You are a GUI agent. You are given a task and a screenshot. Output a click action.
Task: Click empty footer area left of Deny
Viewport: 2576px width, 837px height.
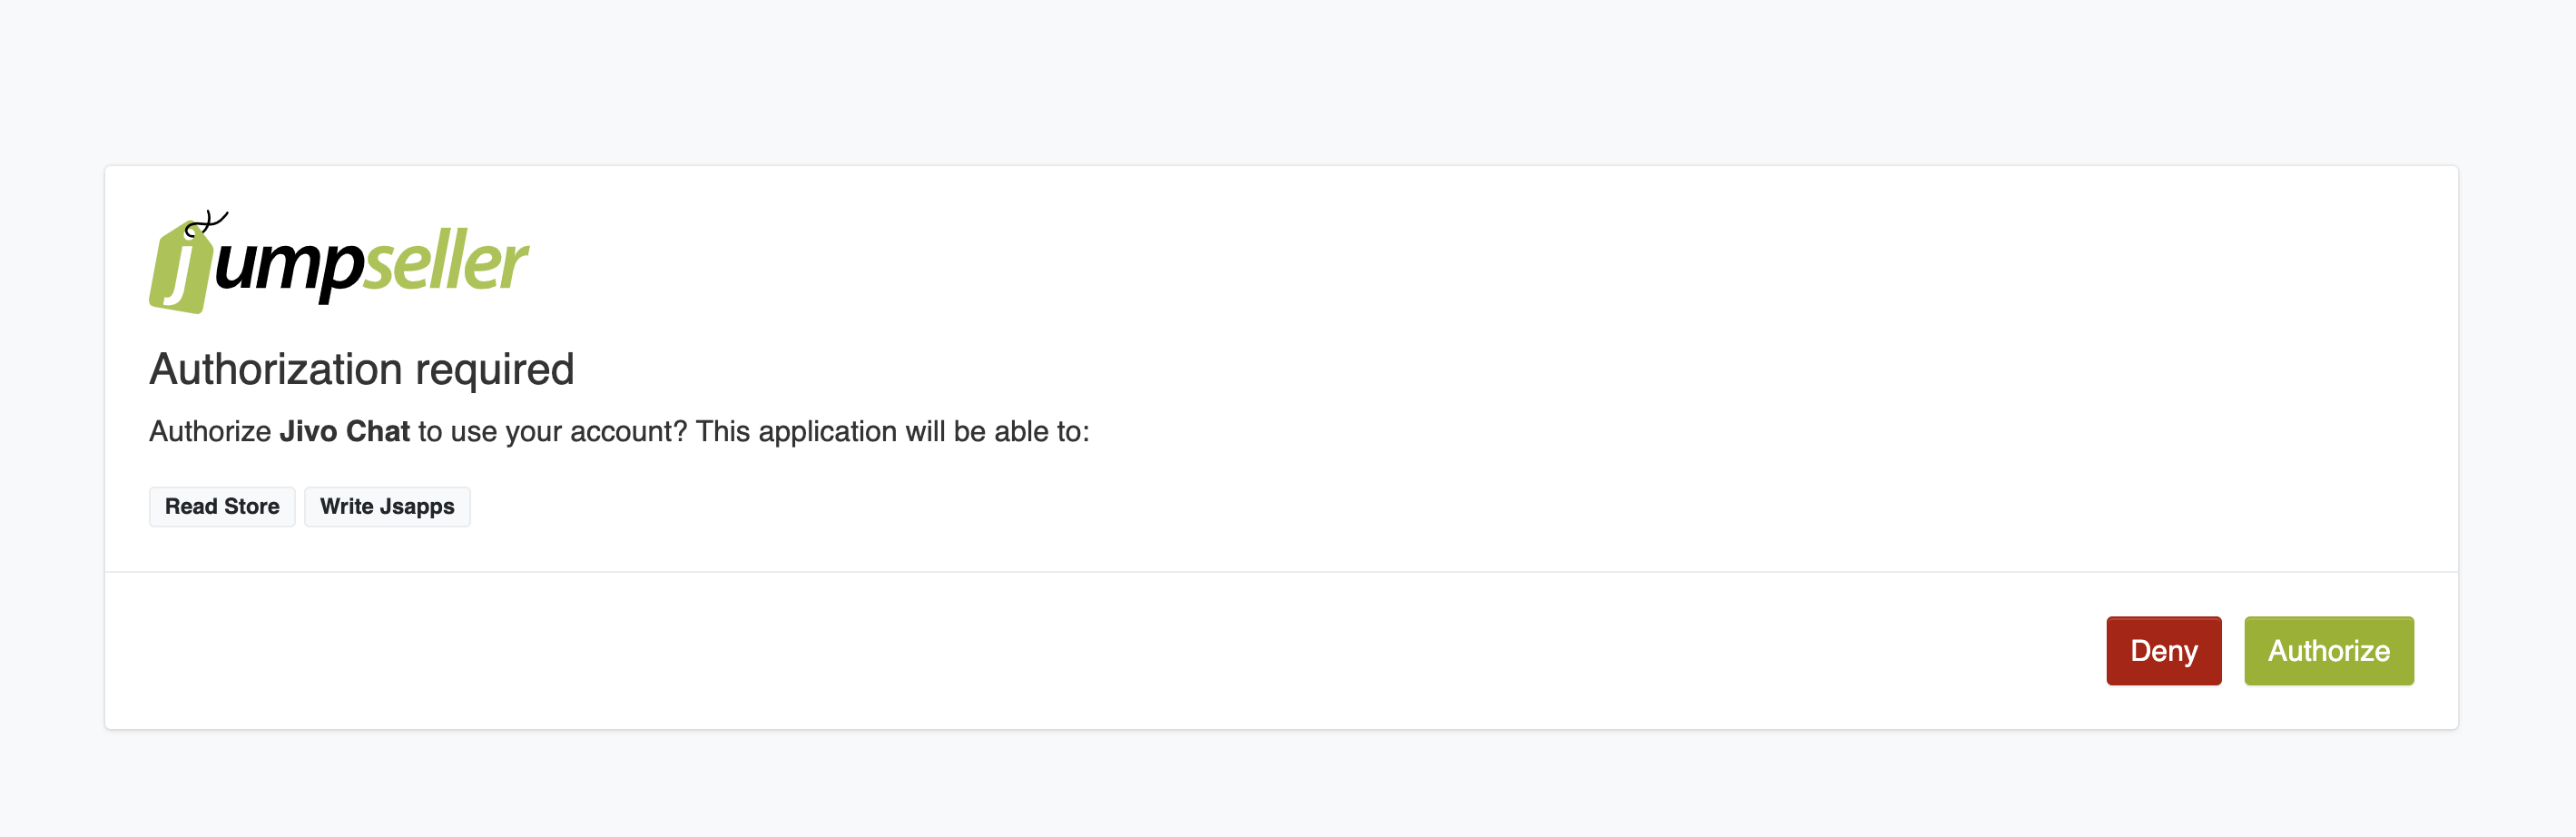[1100, 651]
